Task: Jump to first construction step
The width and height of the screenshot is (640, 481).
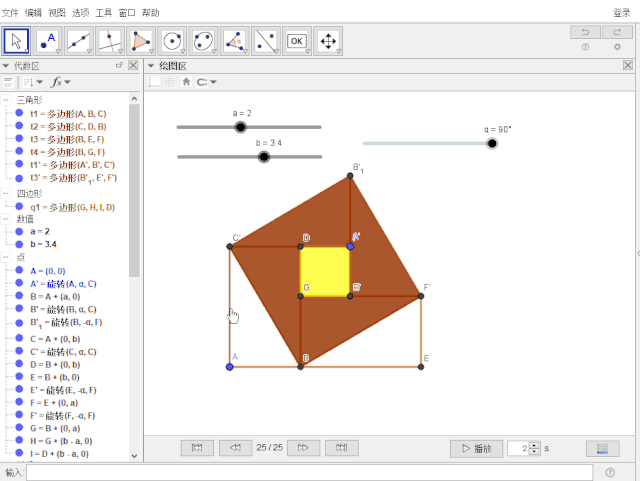Action: click(x=197, y=448)
